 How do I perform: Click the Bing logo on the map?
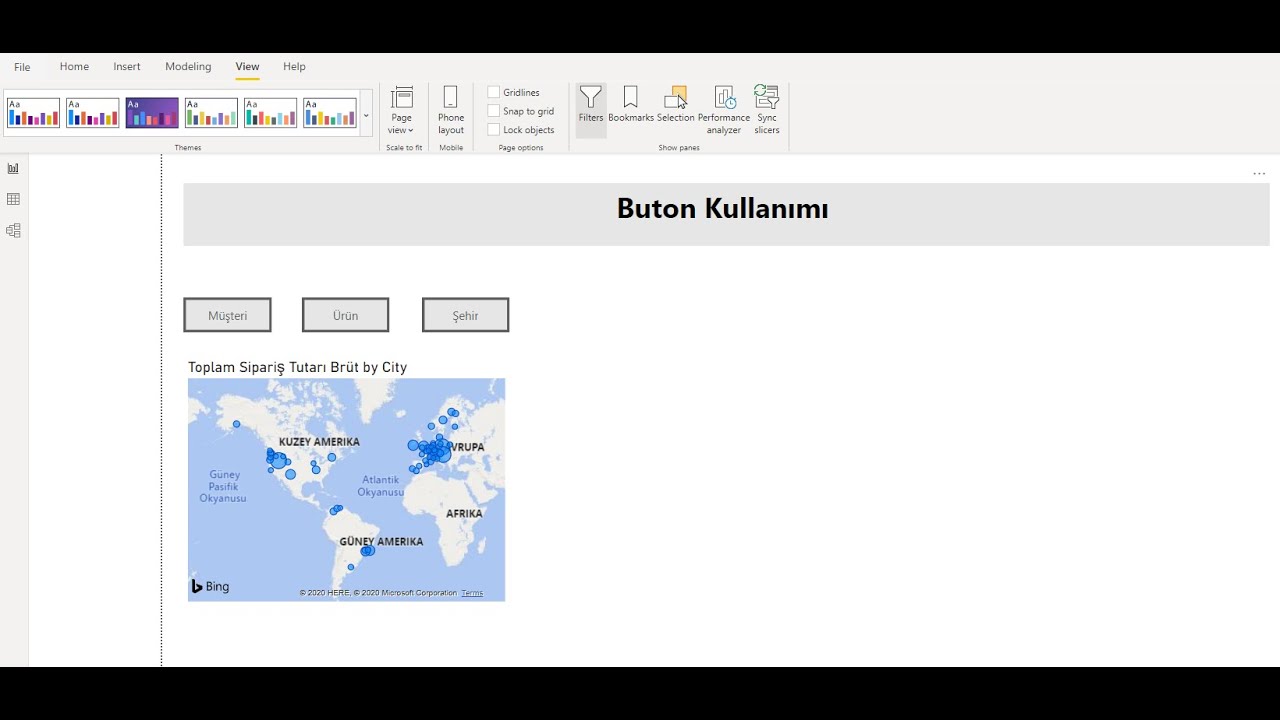(x=211, y=586)
